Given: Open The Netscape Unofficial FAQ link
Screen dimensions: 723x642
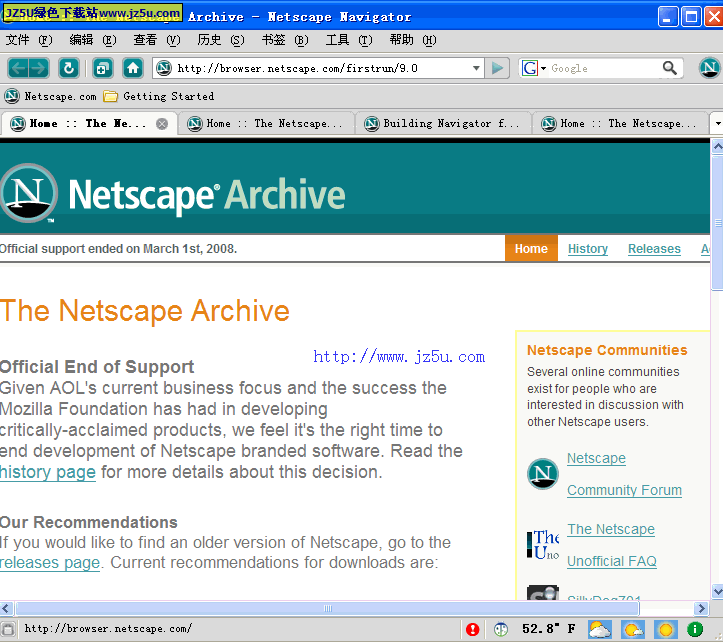Looking at the screenshot, I should [611, 545].
